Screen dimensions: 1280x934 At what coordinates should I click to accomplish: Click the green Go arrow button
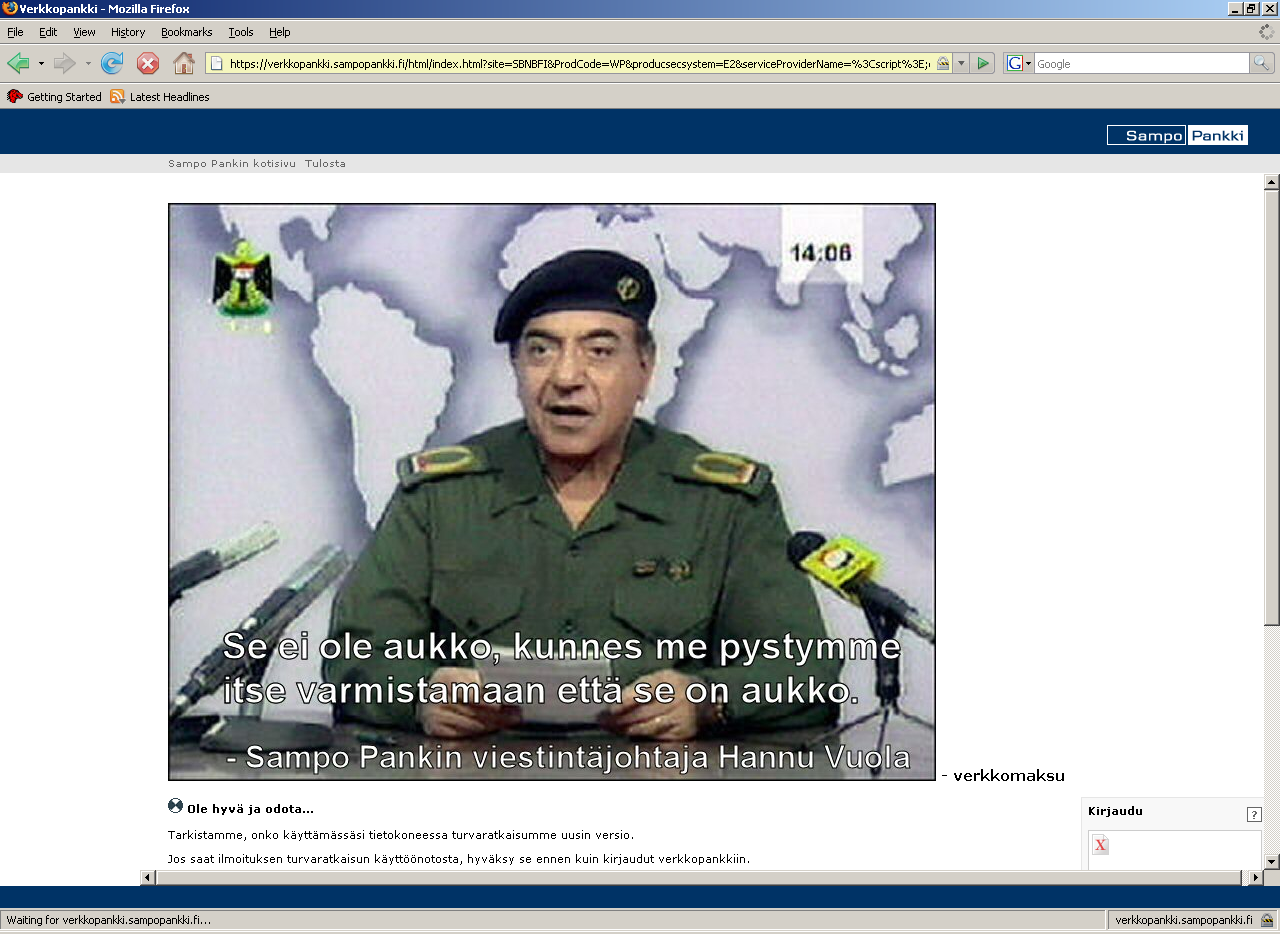983,64
